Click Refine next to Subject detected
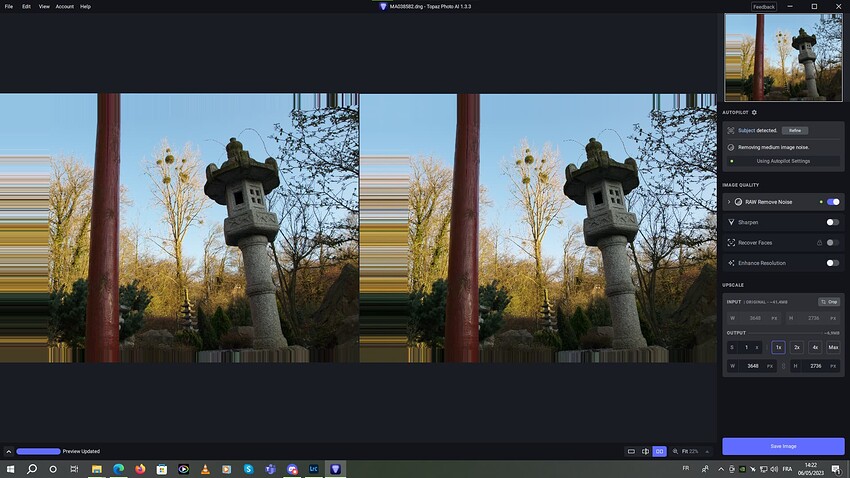This screenshot has width=850, height=478. [794, 130]
